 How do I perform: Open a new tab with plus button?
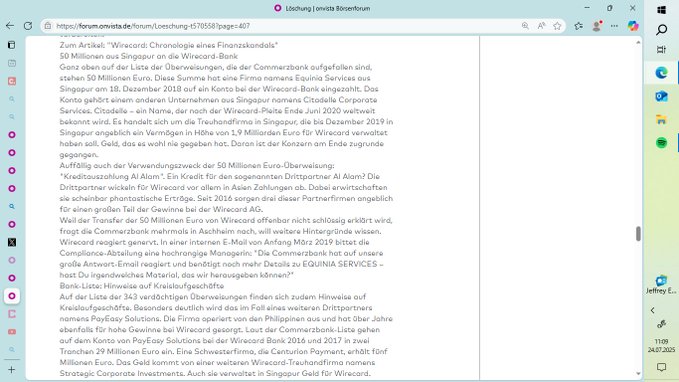[12, 369]
